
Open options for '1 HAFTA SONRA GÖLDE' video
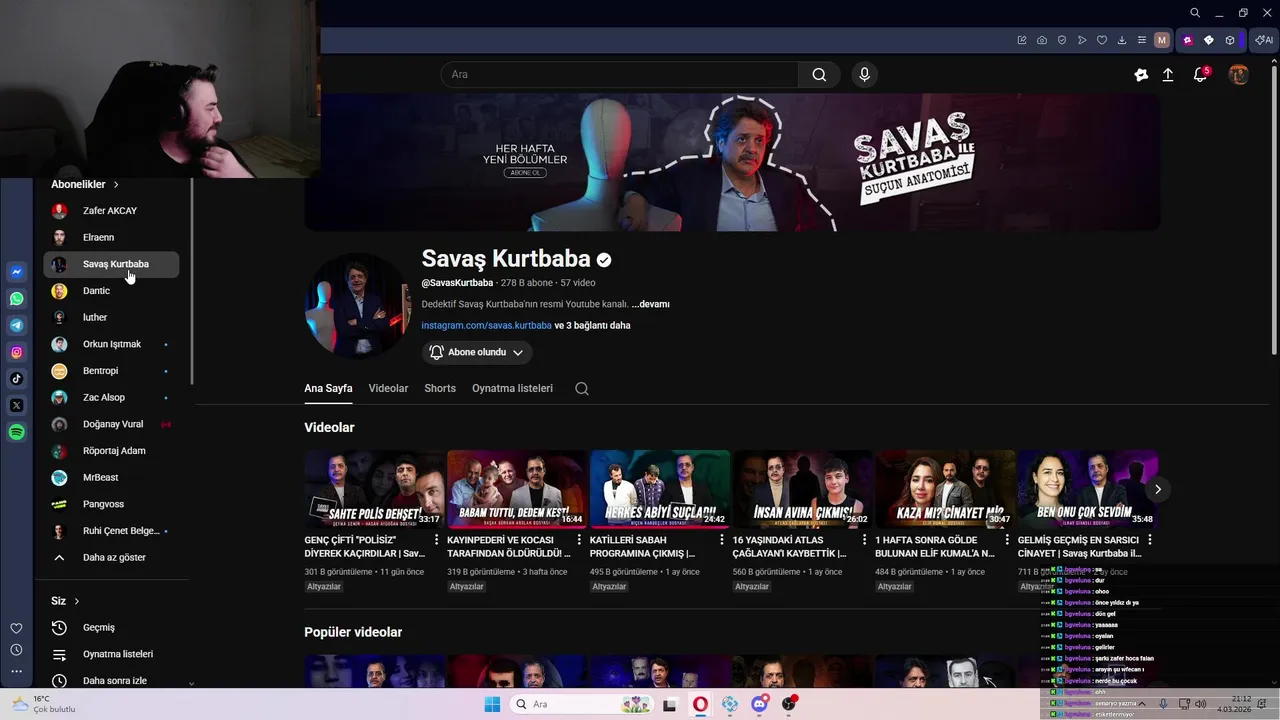coord(1007,540)
